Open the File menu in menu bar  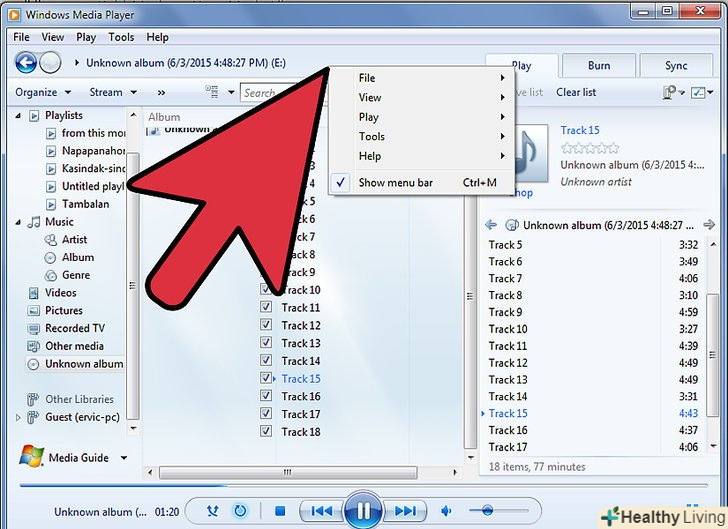click(21, 37)
